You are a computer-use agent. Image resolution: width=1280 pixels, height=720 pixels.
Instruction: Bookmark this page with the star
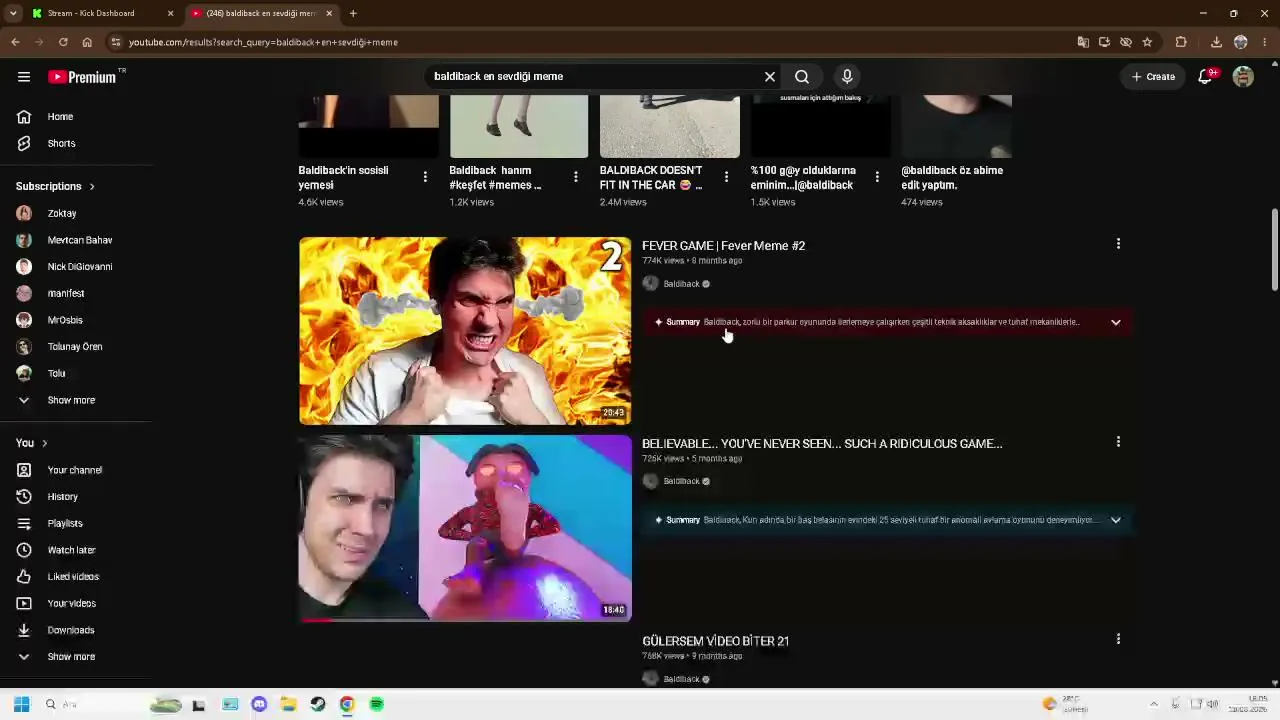(x=1147, y=42)
